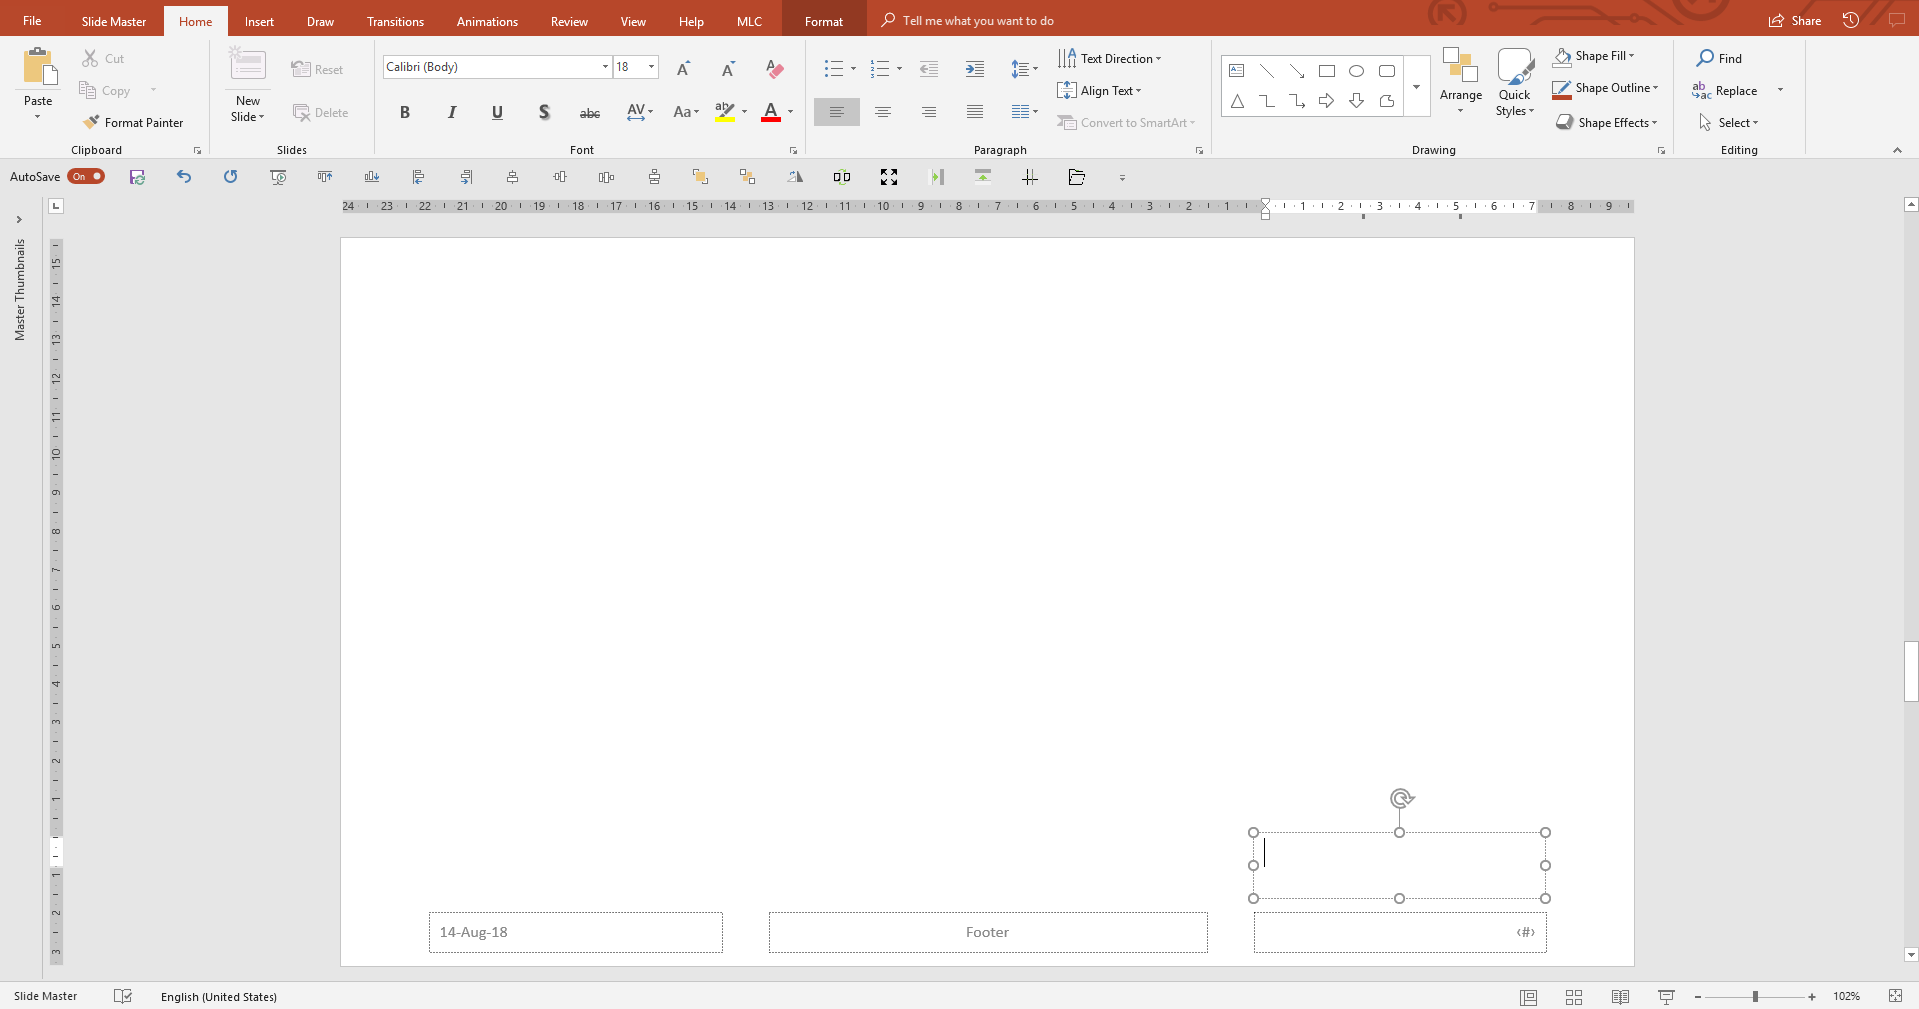The width and height of the screenshot is (1919, 1009).
Task: Click the Find magnifier icon
Action: (x=1705, y=58)
